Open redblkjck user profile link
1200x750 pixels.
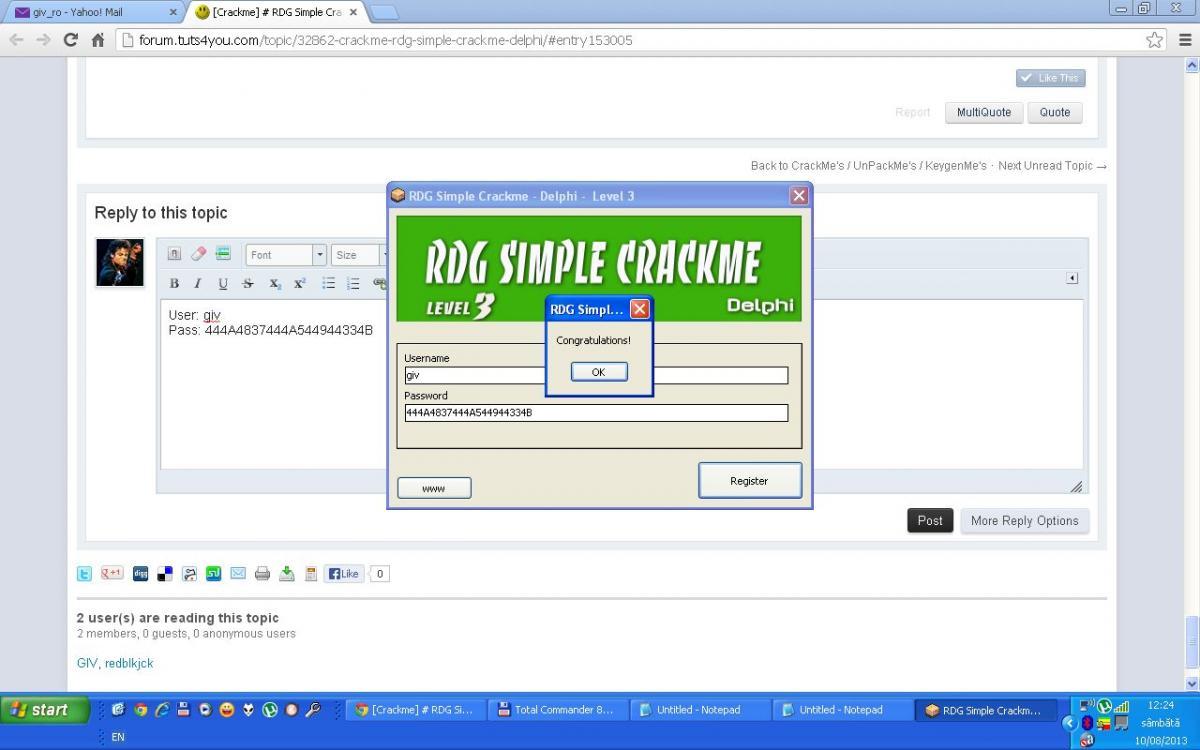pos(129,663)
